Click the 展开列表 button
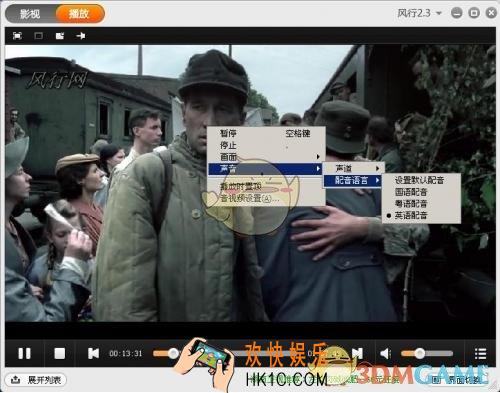The width and height of the screenshot is (500, 393). coord(36,380)
